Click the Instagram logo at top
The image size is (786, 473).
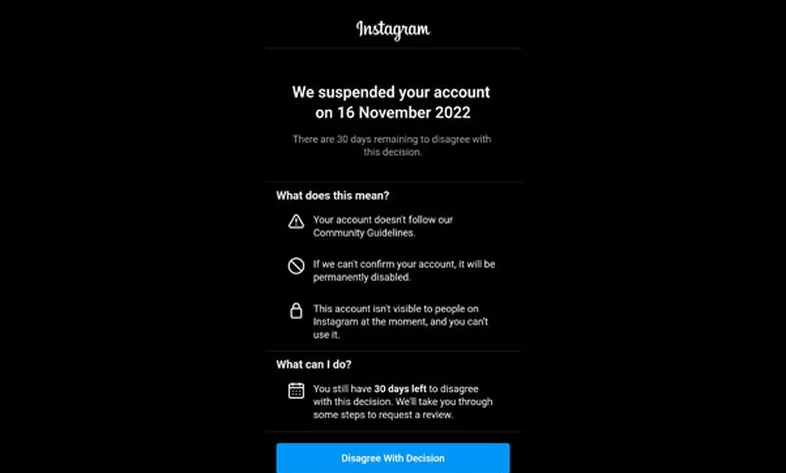coord(393,30)
